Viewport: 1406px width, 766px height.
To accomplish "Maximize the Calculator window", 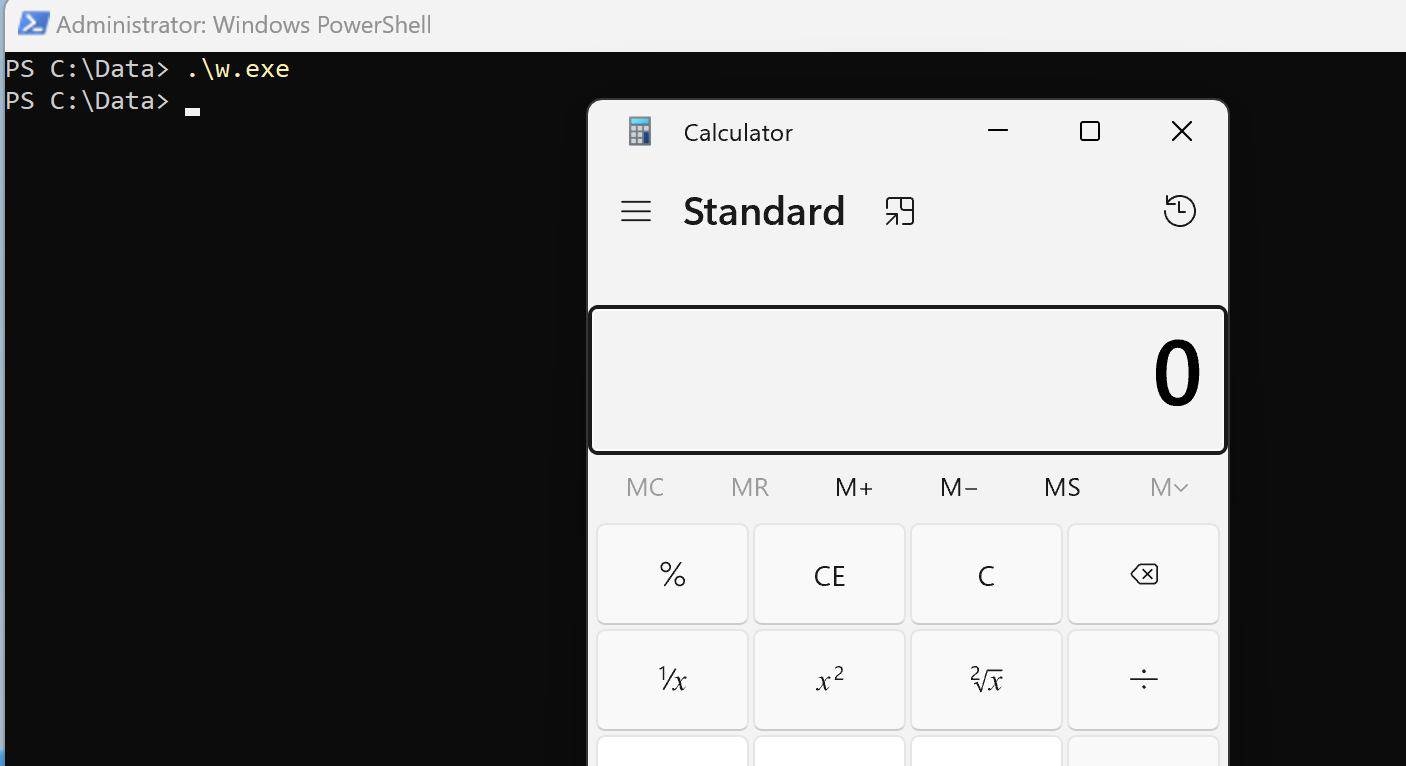I will (x=1090, y=131).
